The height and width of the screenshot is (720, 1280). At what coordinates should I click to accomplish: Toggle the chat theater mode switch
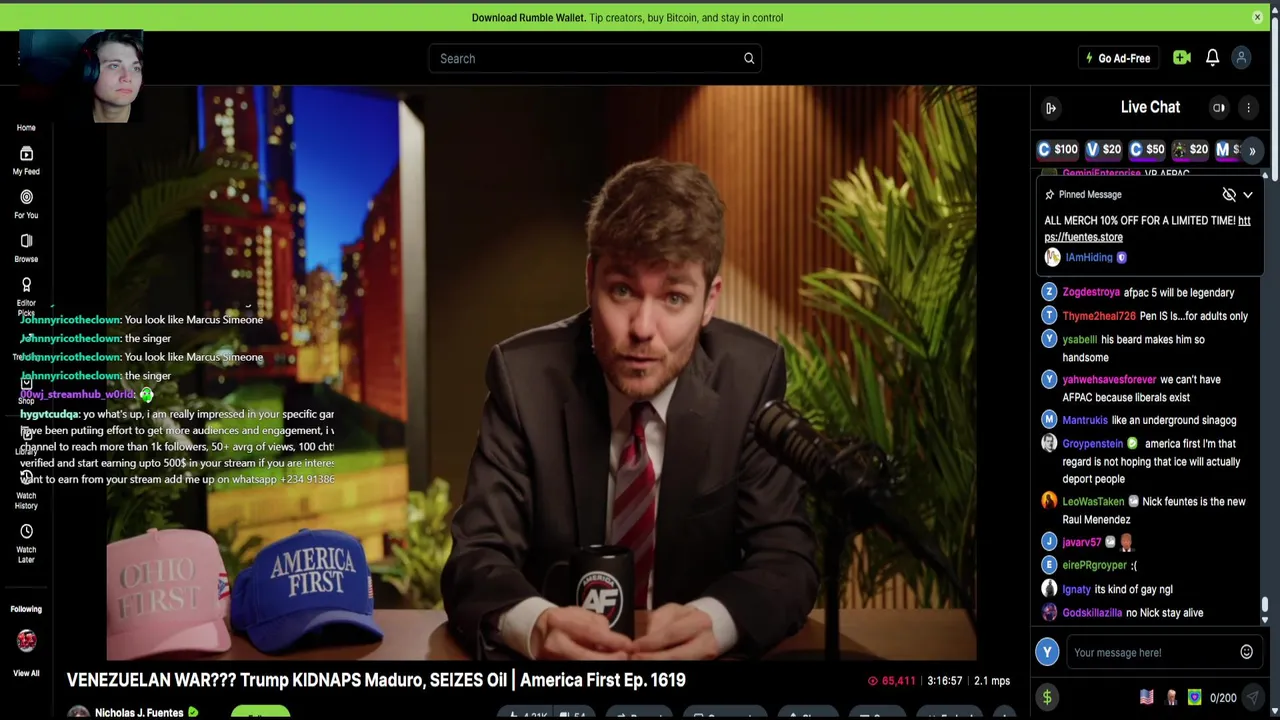(1219, 108)
